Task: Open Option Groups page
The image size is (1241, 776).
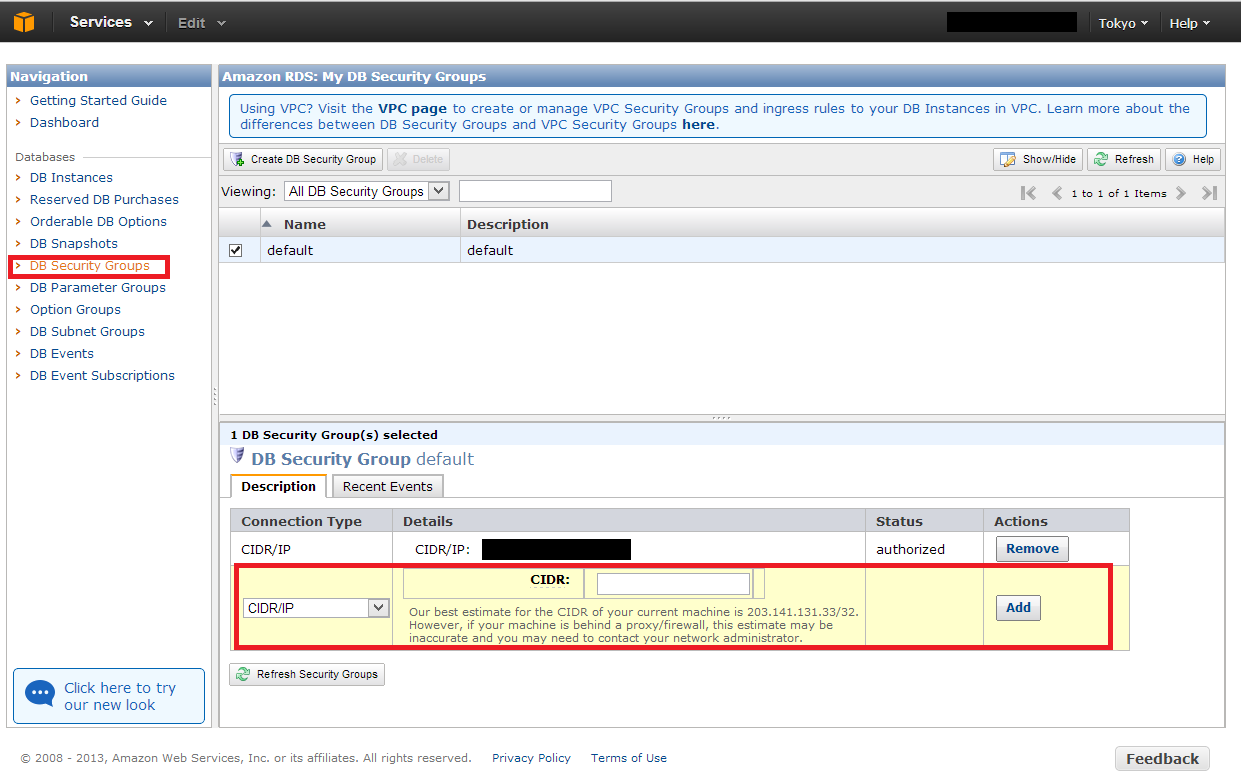Action: point(75,309)
